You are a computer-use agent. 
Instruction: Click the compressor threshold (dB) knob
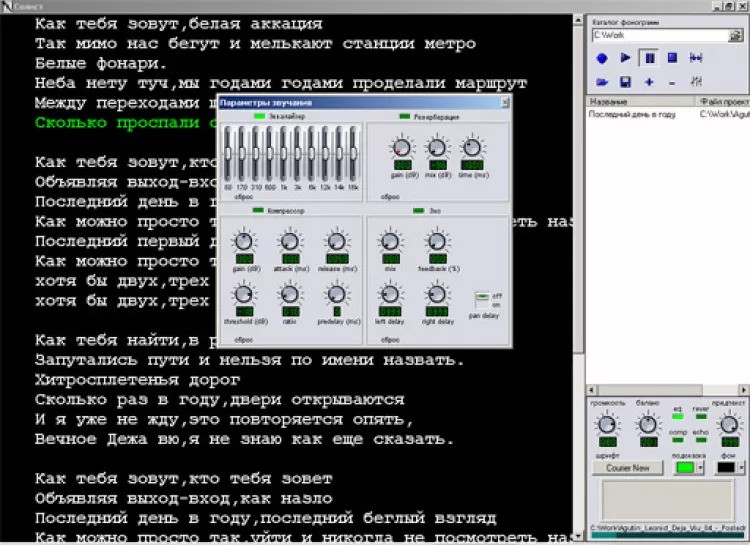point(244,294)
